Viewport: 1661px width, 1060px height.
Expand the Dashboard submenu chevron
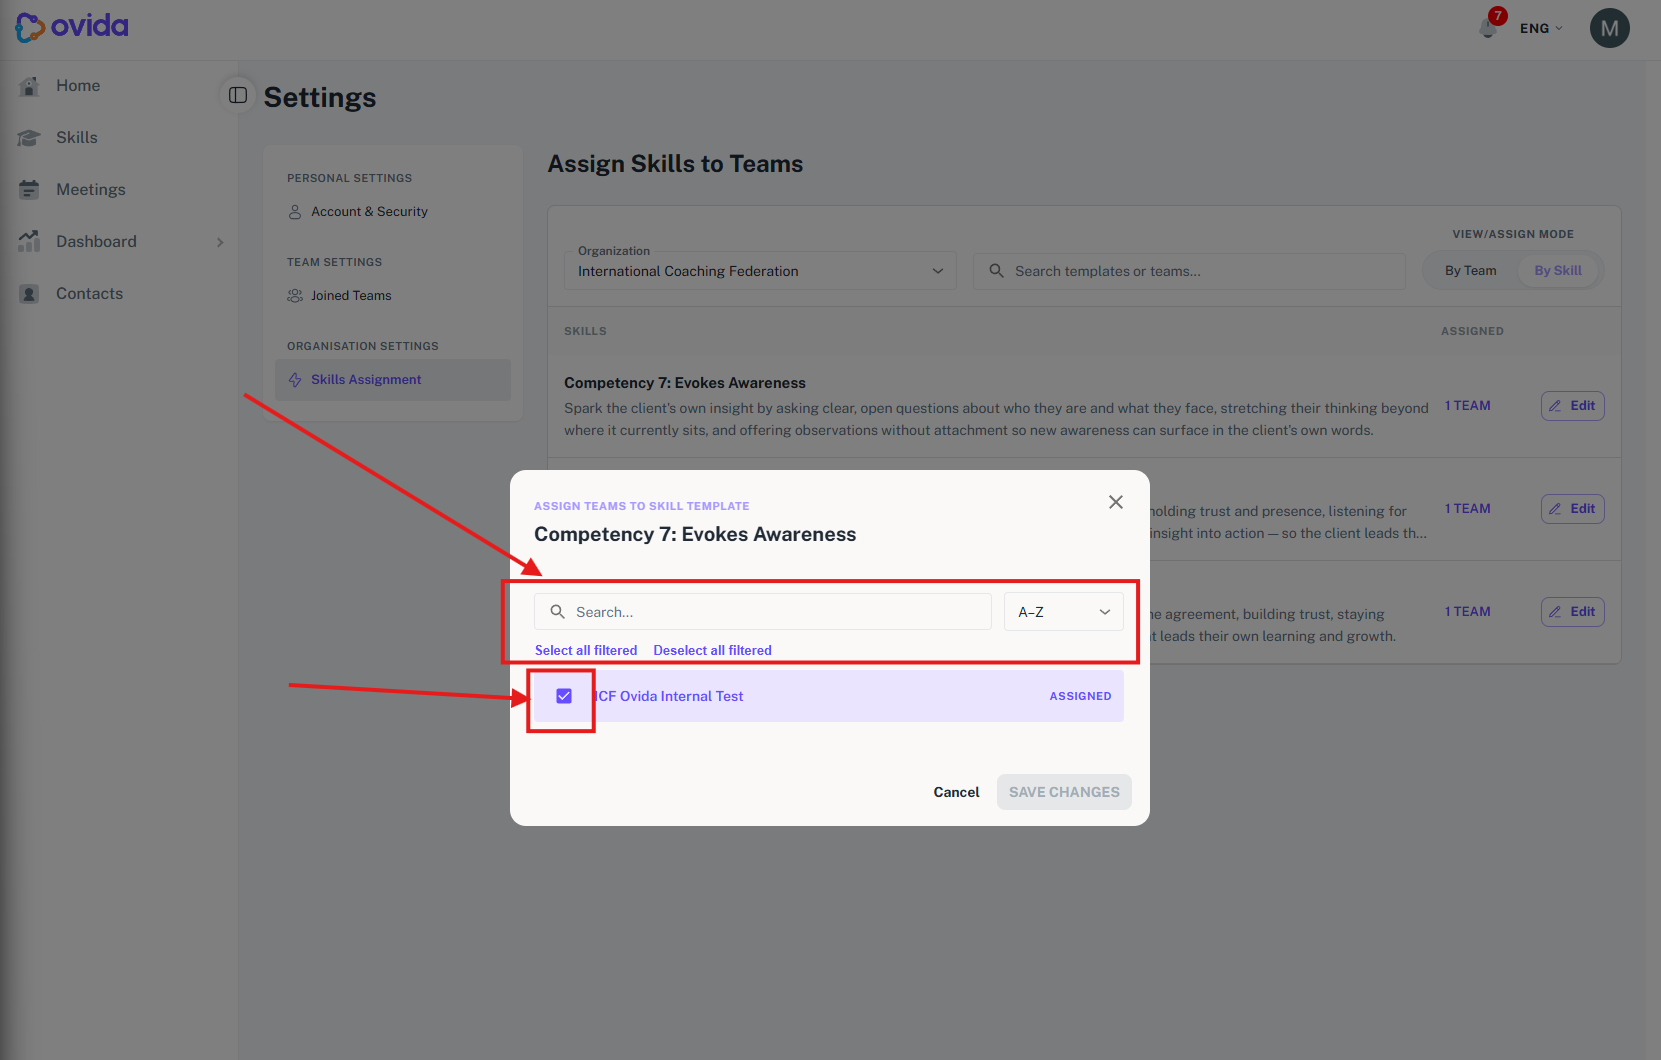(220, 242)
